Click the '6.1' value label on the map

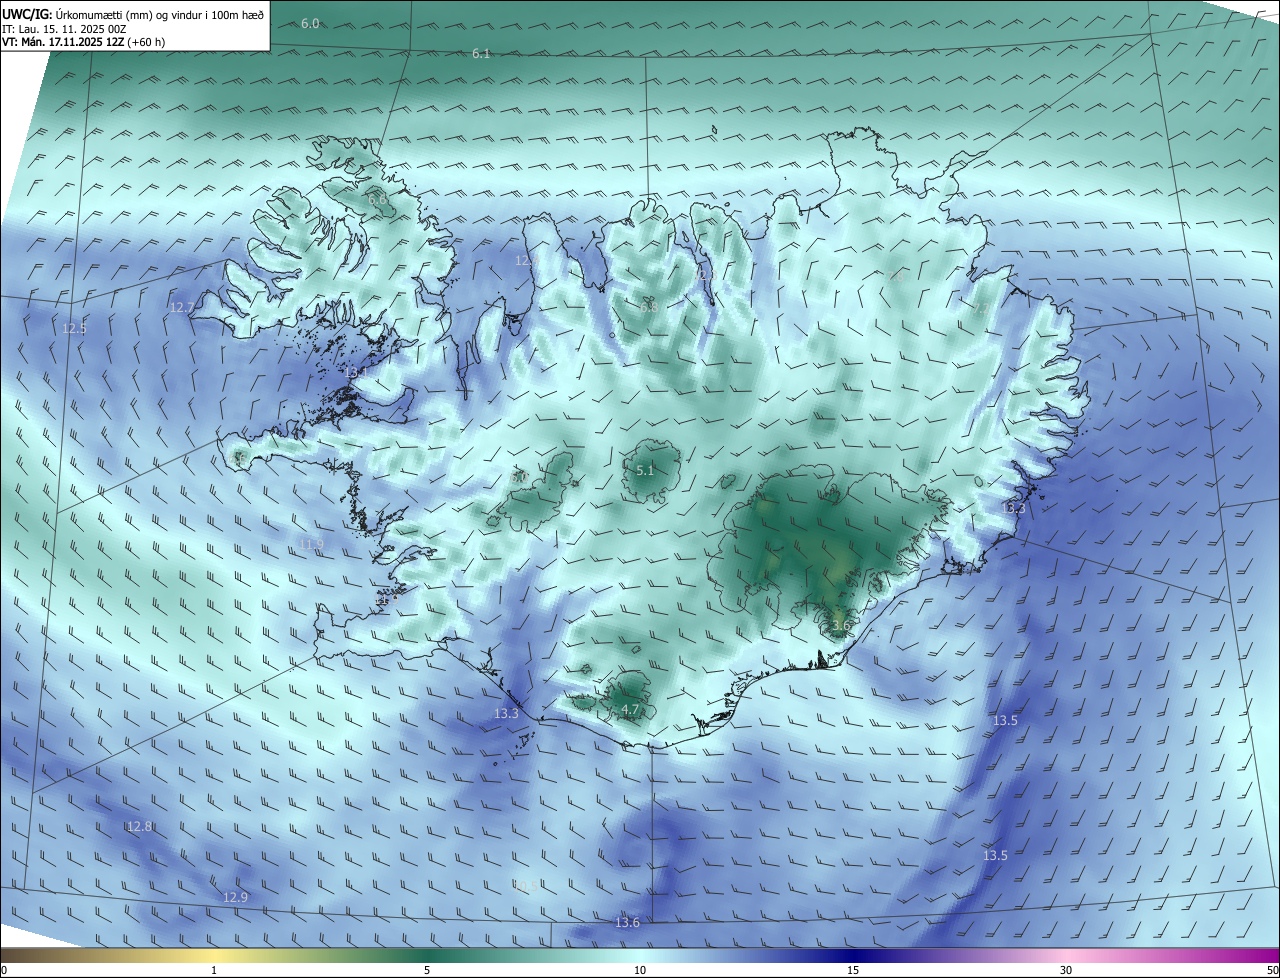pyautogui.click(x=481, y=53)
